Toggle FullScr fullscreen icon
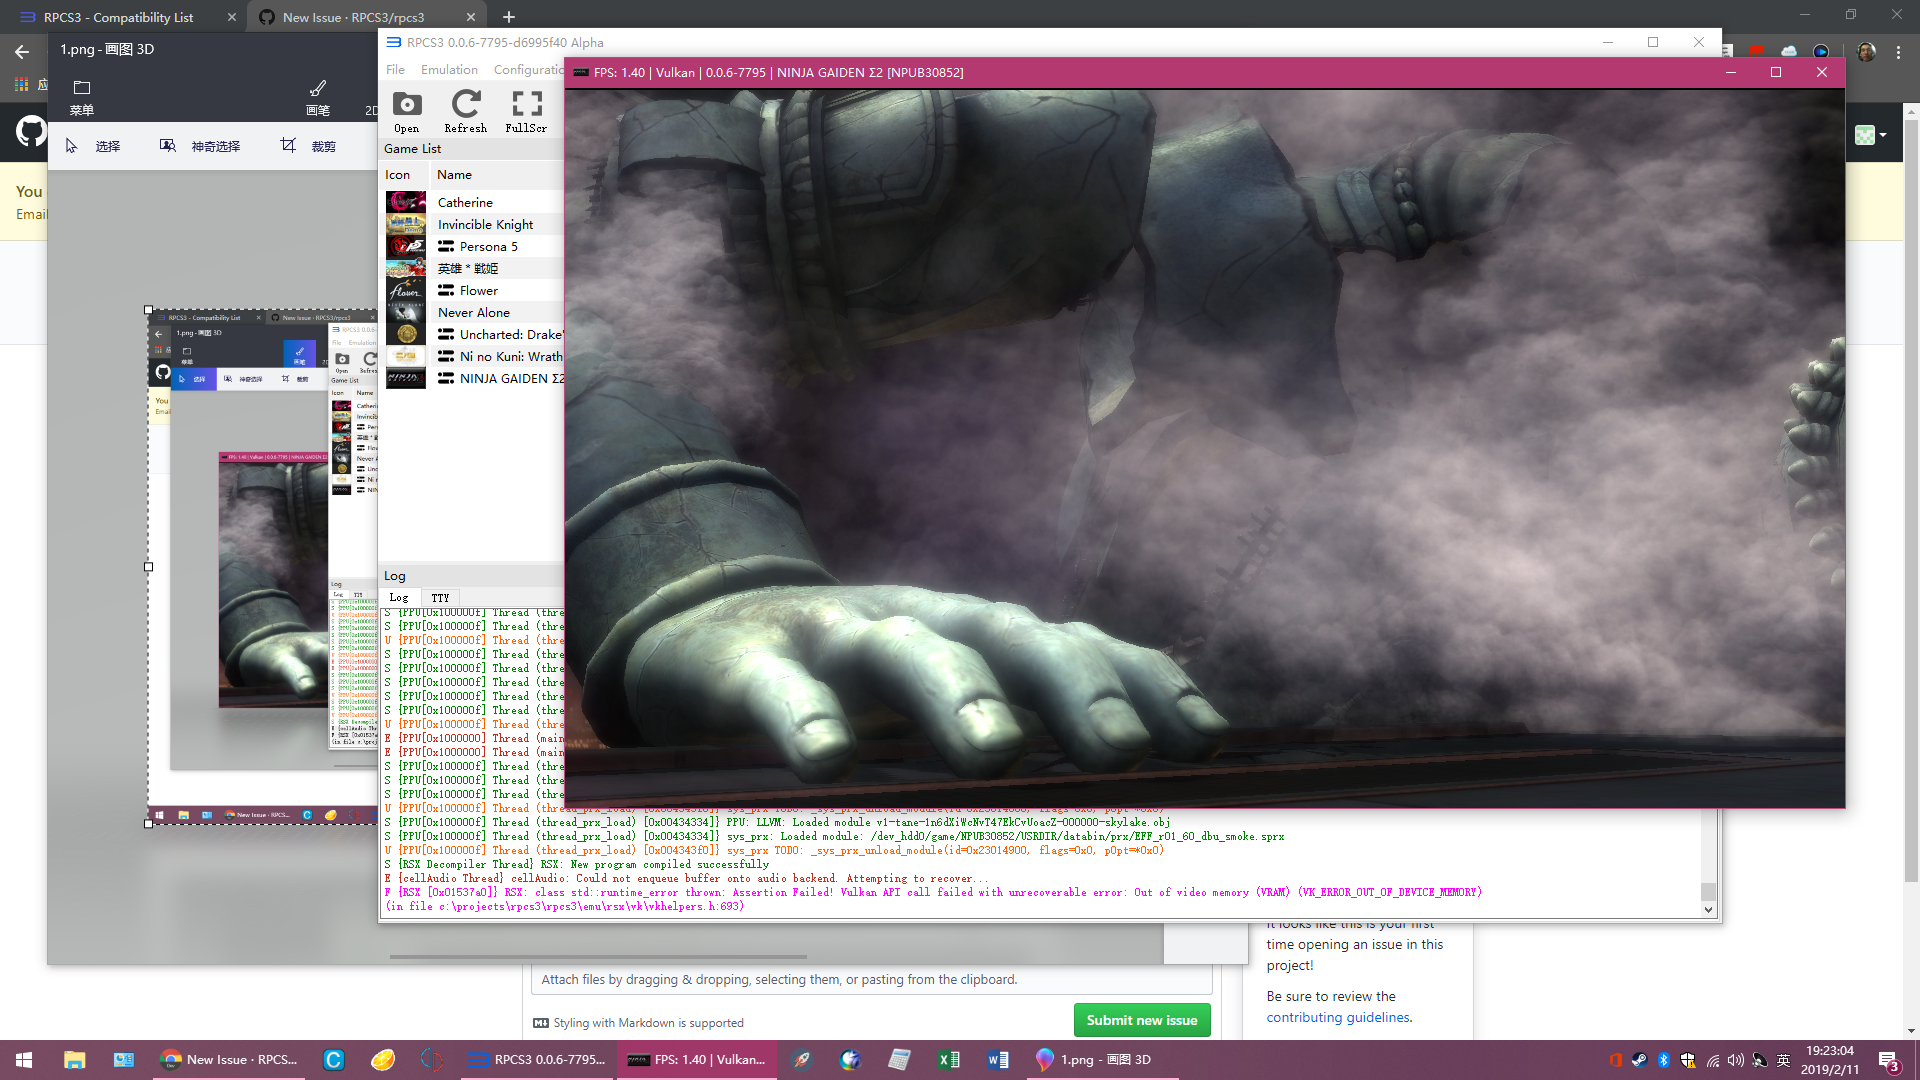Image resolution: width=1920 pixels, height=1080 pixels. tap(526, 111)
